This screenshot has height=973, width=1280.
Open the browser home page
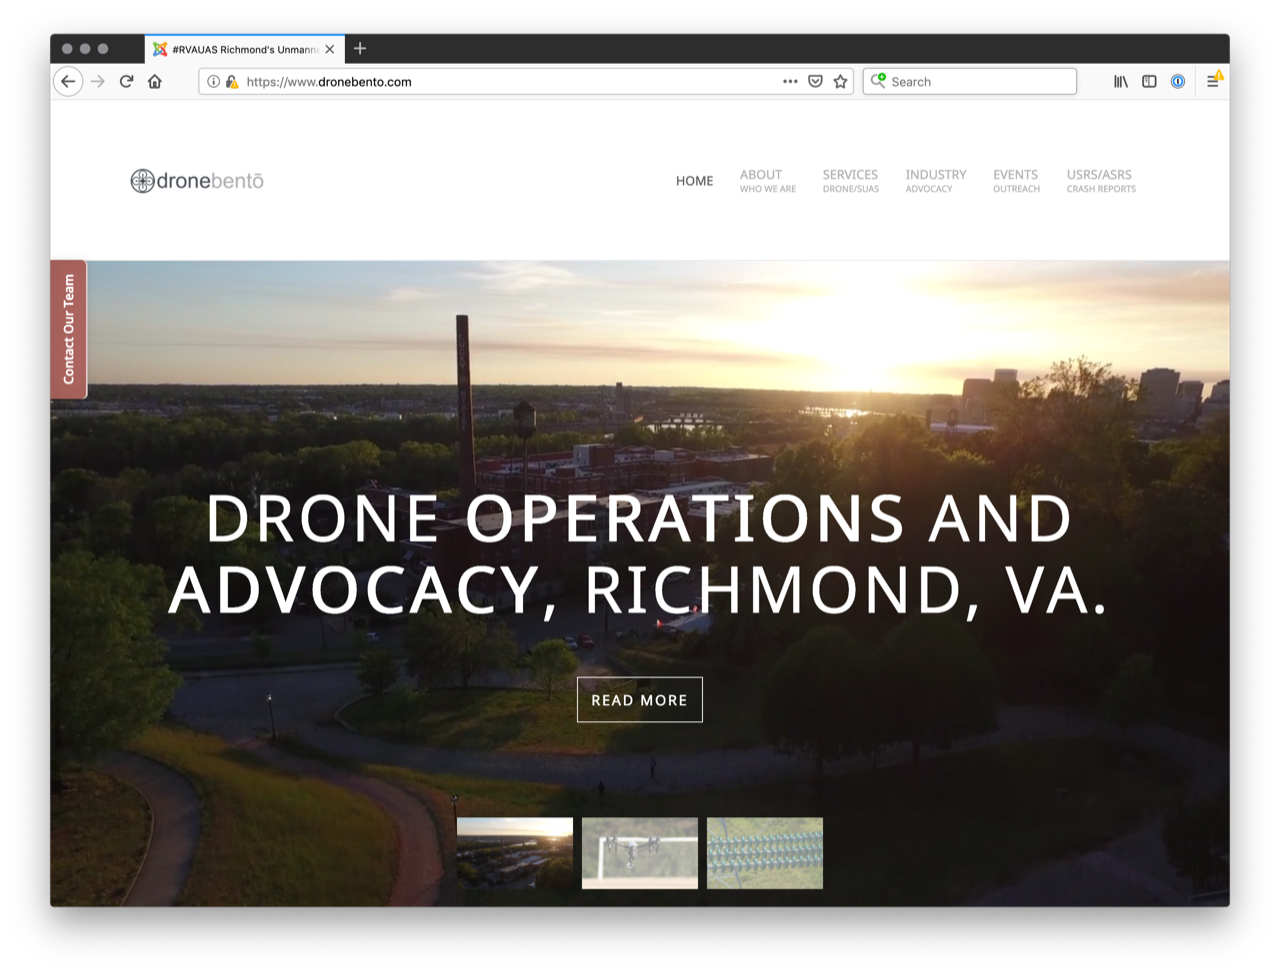(155, 82)
